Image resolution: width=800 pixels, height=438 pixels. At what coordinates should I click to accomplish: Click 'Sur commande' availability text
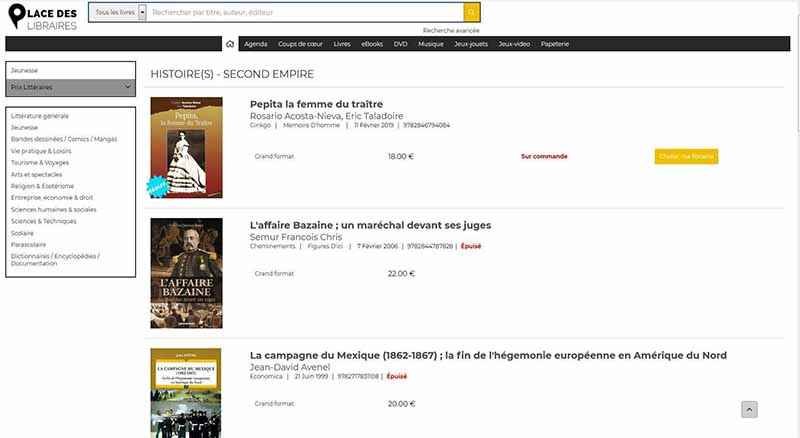(x=544, y=156)
